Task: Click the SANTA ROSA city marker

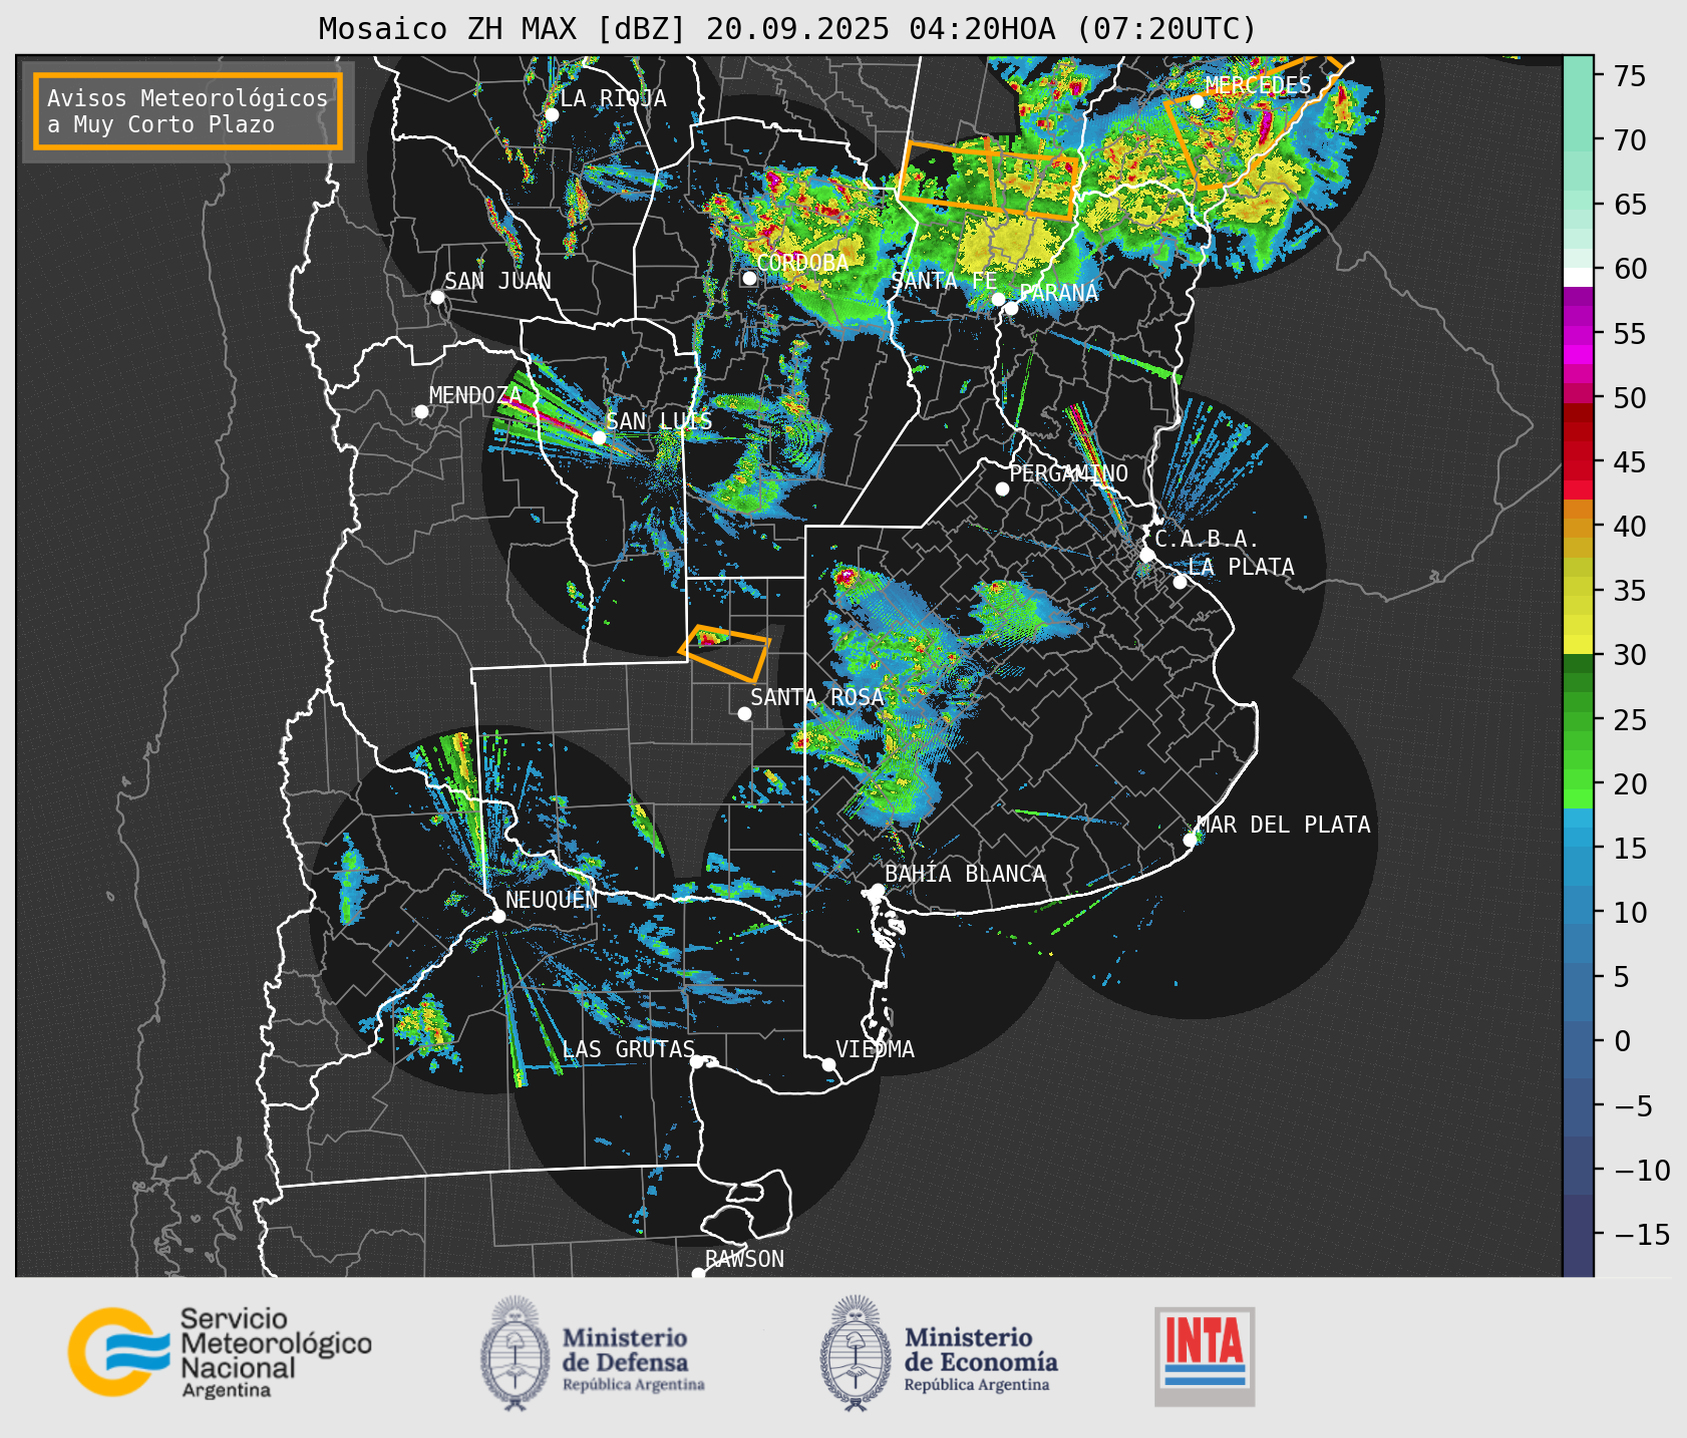Action: tap(744, 713)
